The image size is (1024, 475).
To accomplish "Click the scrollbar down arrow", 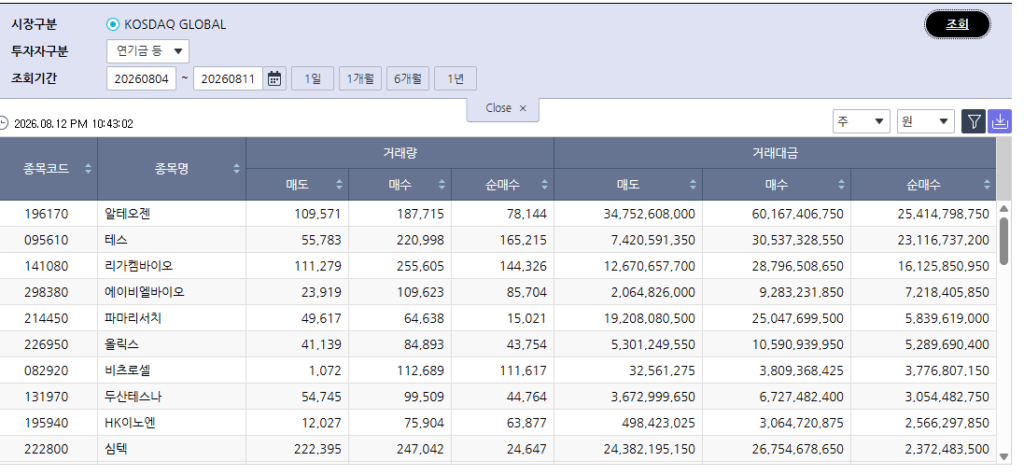I will click(x=1004, y=456).
